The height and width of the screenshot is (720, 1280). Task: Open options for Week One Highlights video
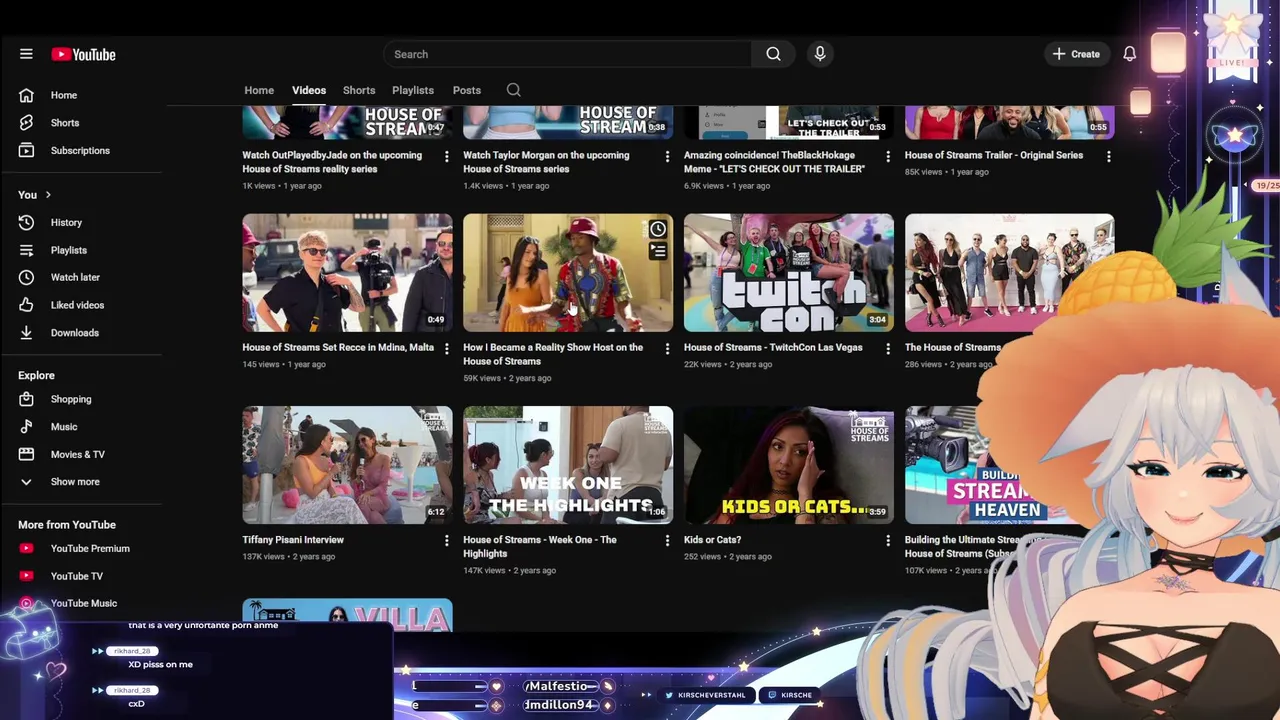click(x=667, y=540)
